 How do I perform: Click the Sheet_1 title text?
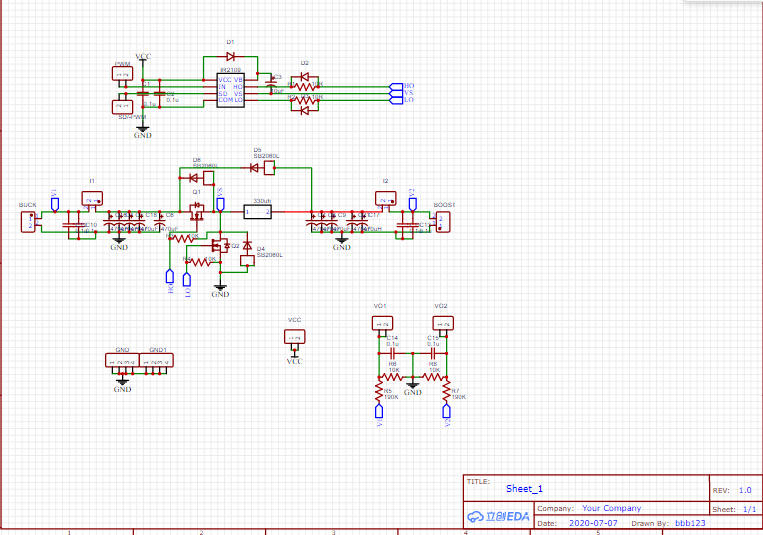pyautogui.click(x=524, y=489)
